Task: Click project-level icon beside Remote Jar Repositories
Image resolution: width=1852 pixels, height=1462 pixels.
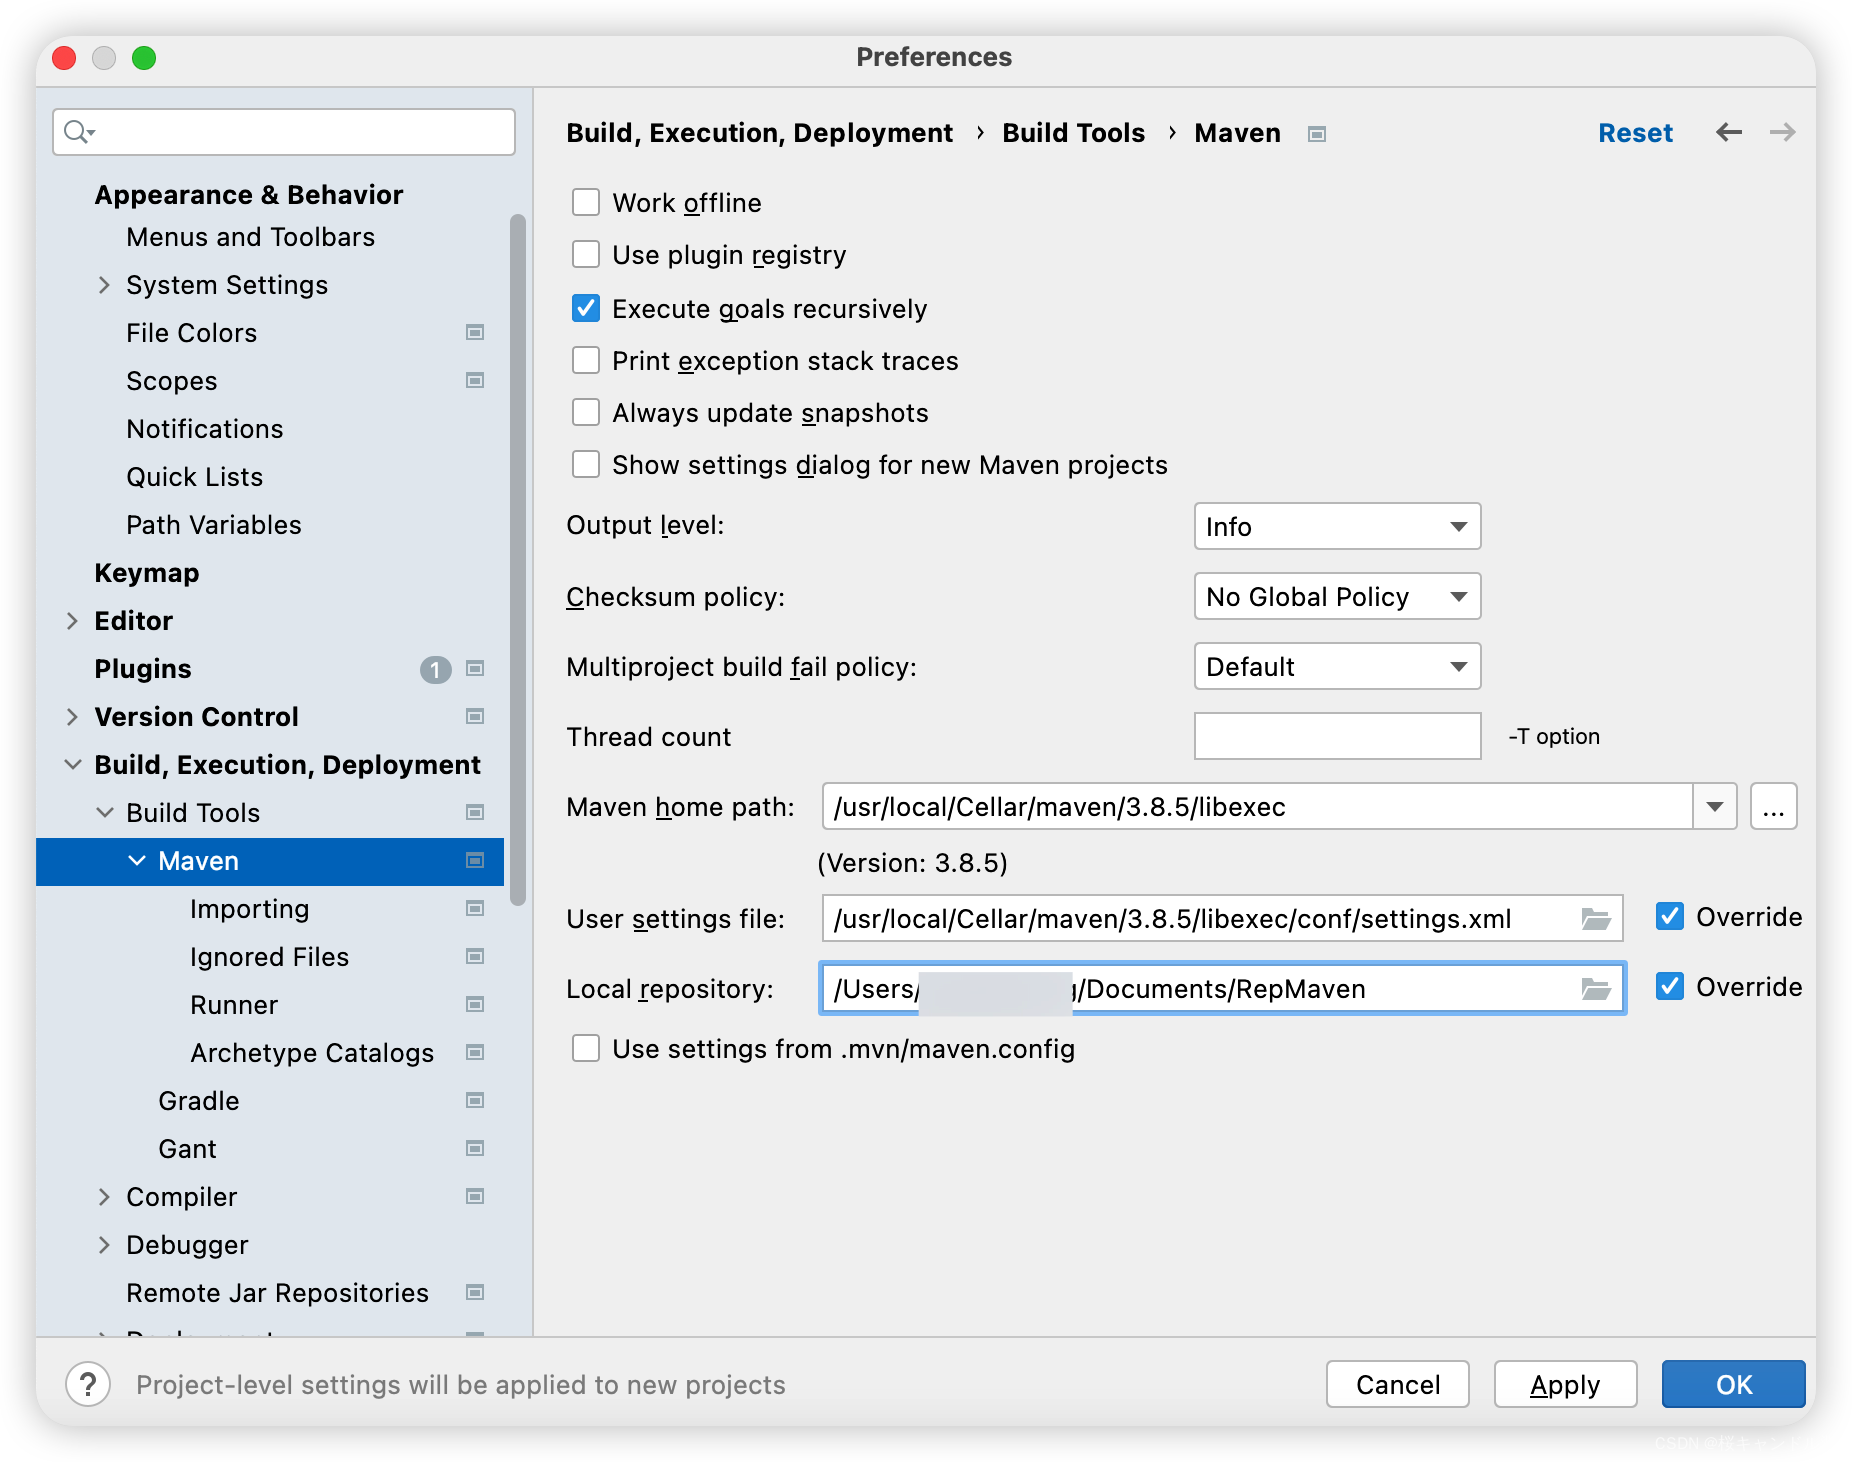Action: click(x=475, y=1292)
